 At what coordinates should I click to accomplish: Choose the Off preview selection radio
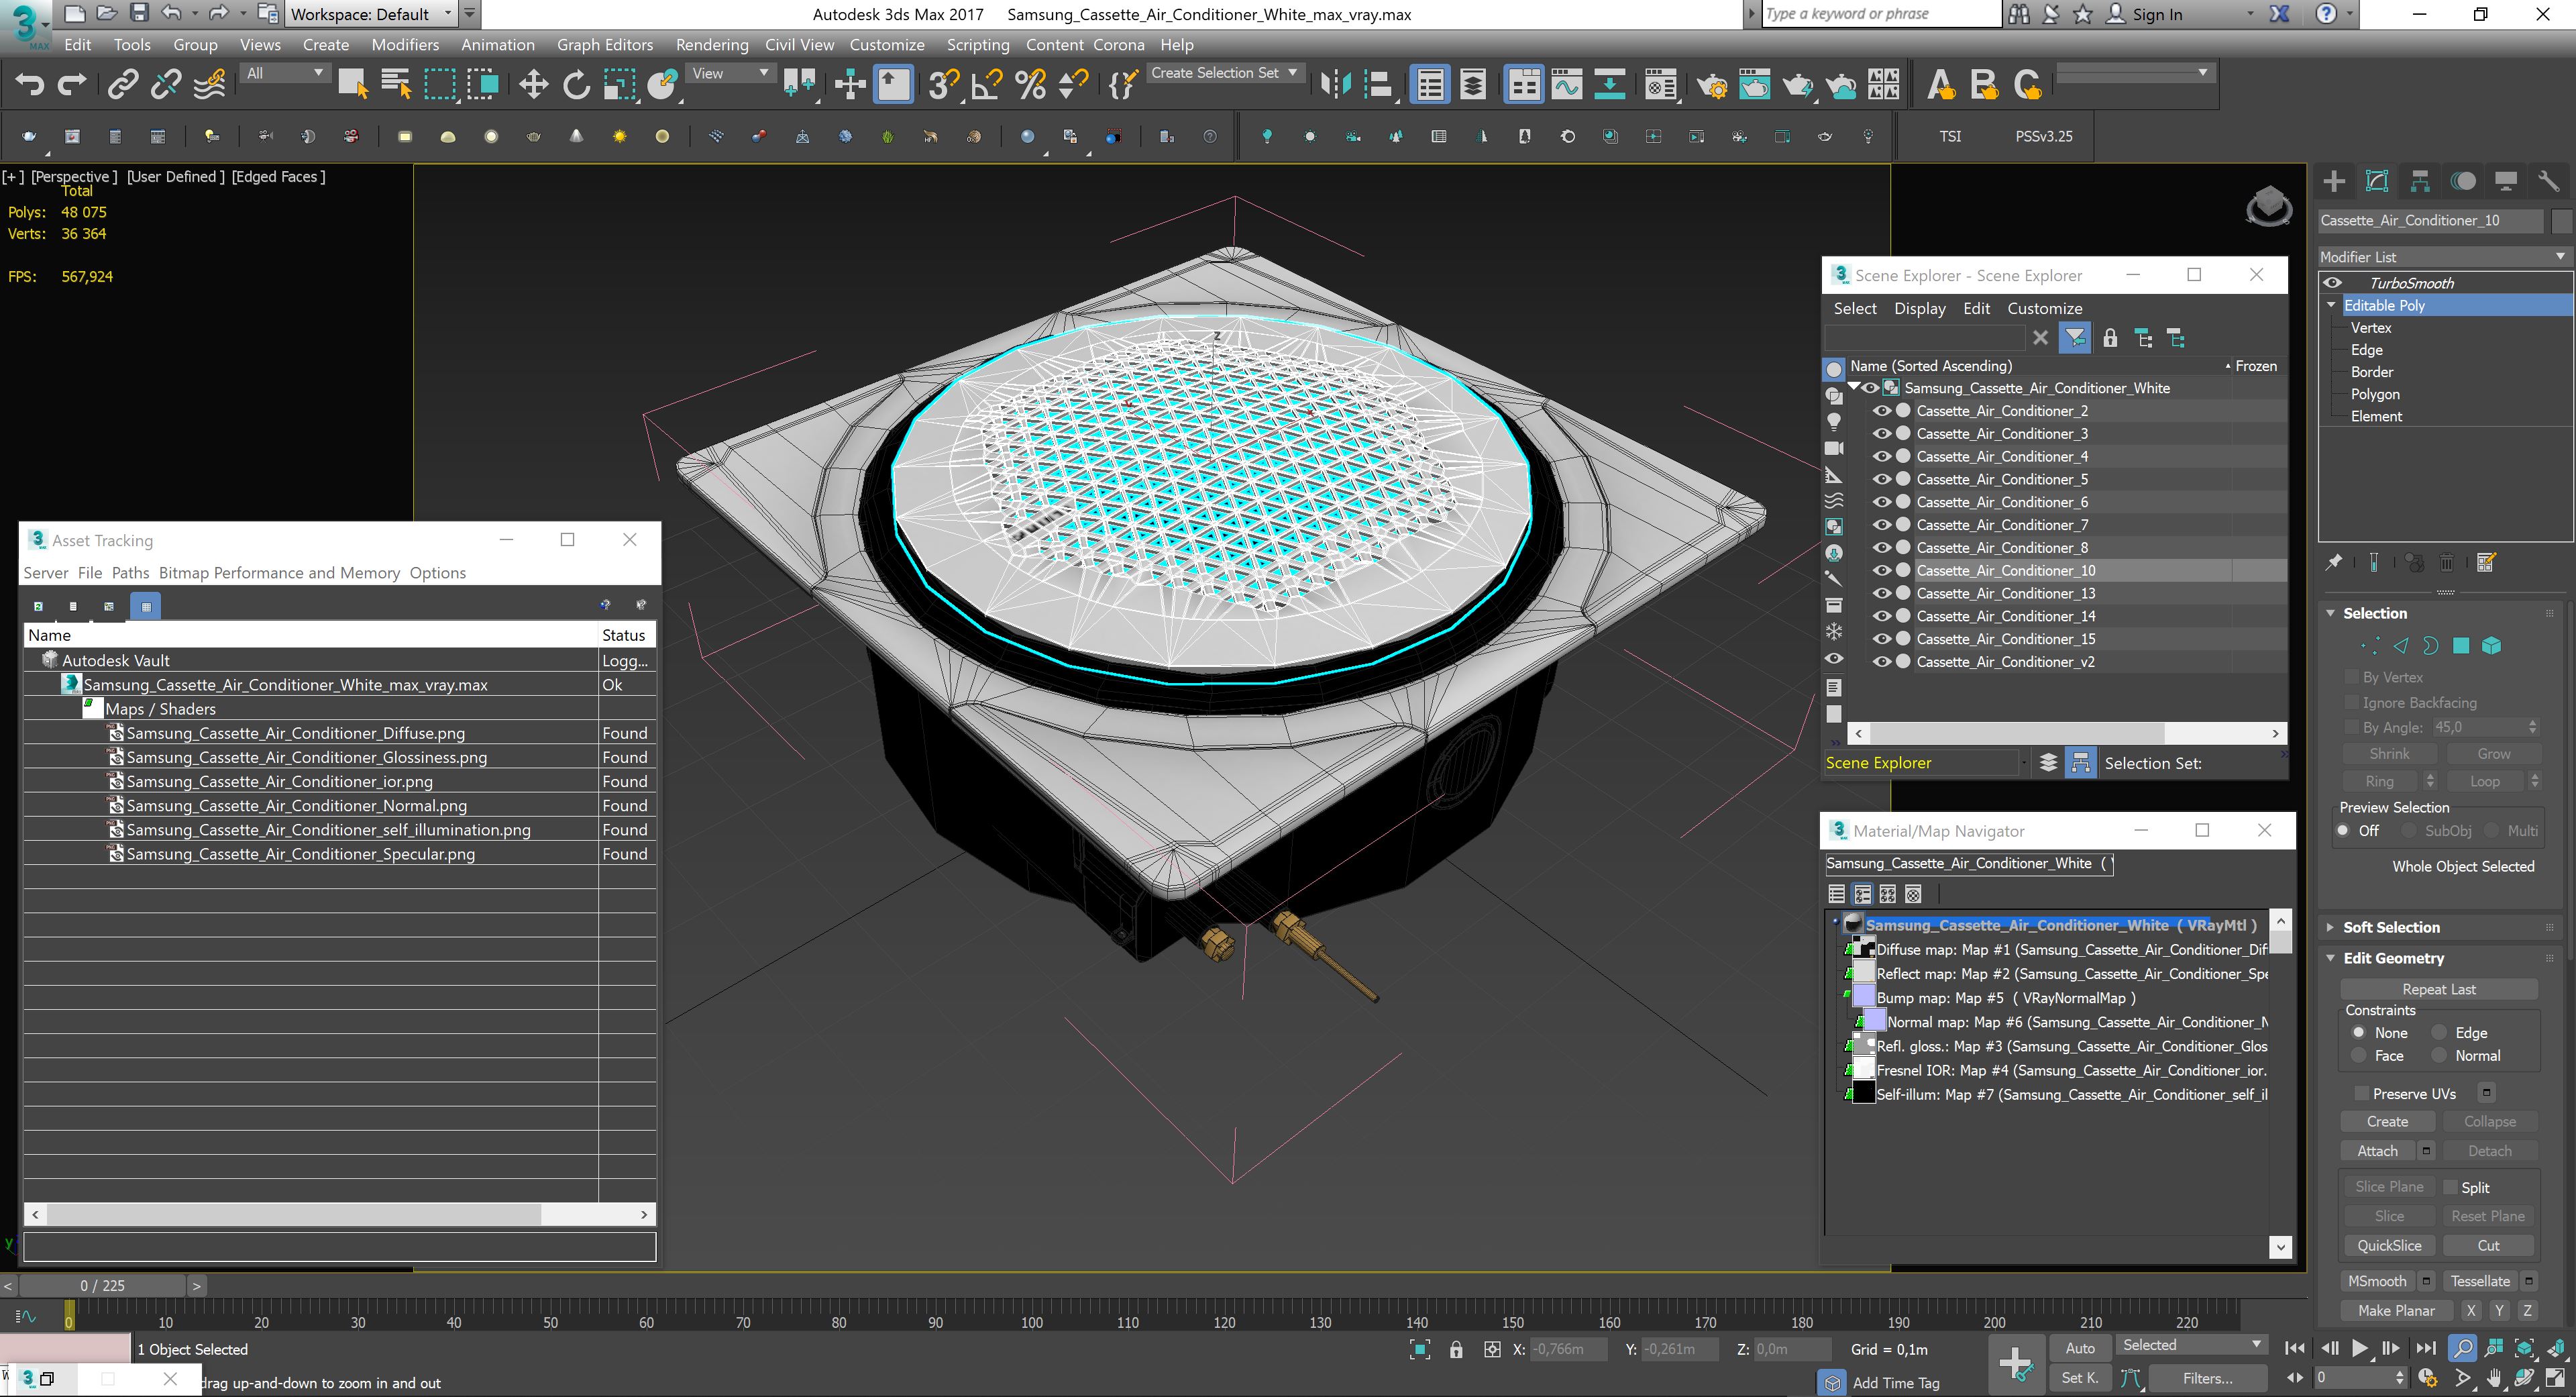(x=2343, y=830)
